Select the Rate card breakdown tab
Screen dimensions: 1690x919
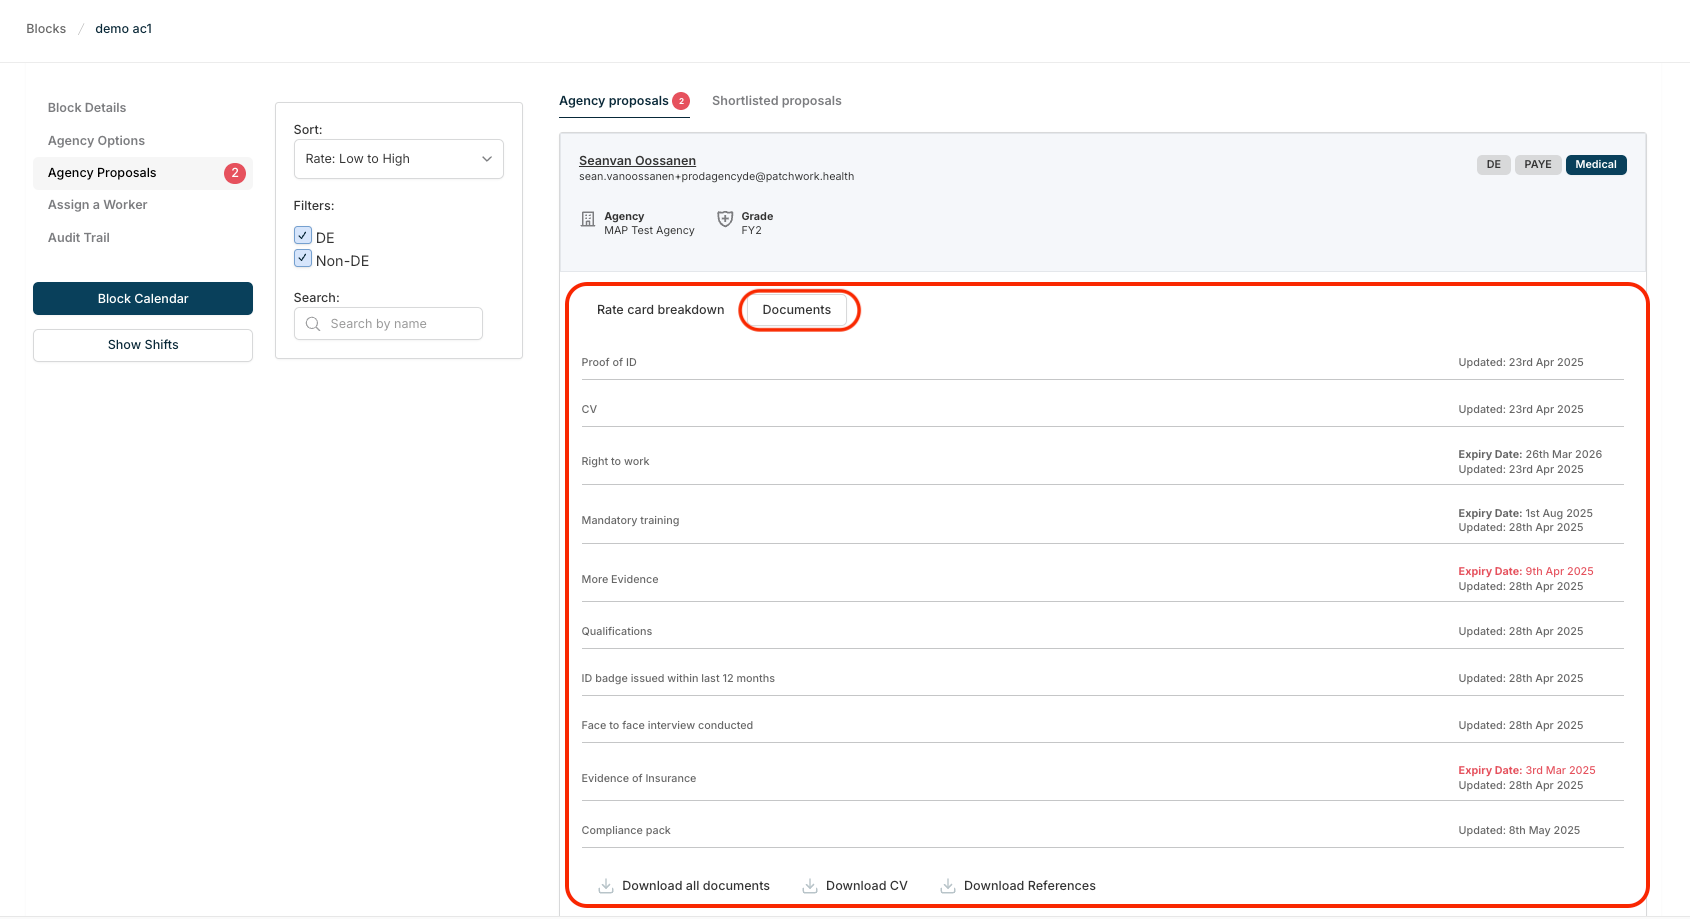click(x=660, y=310)
